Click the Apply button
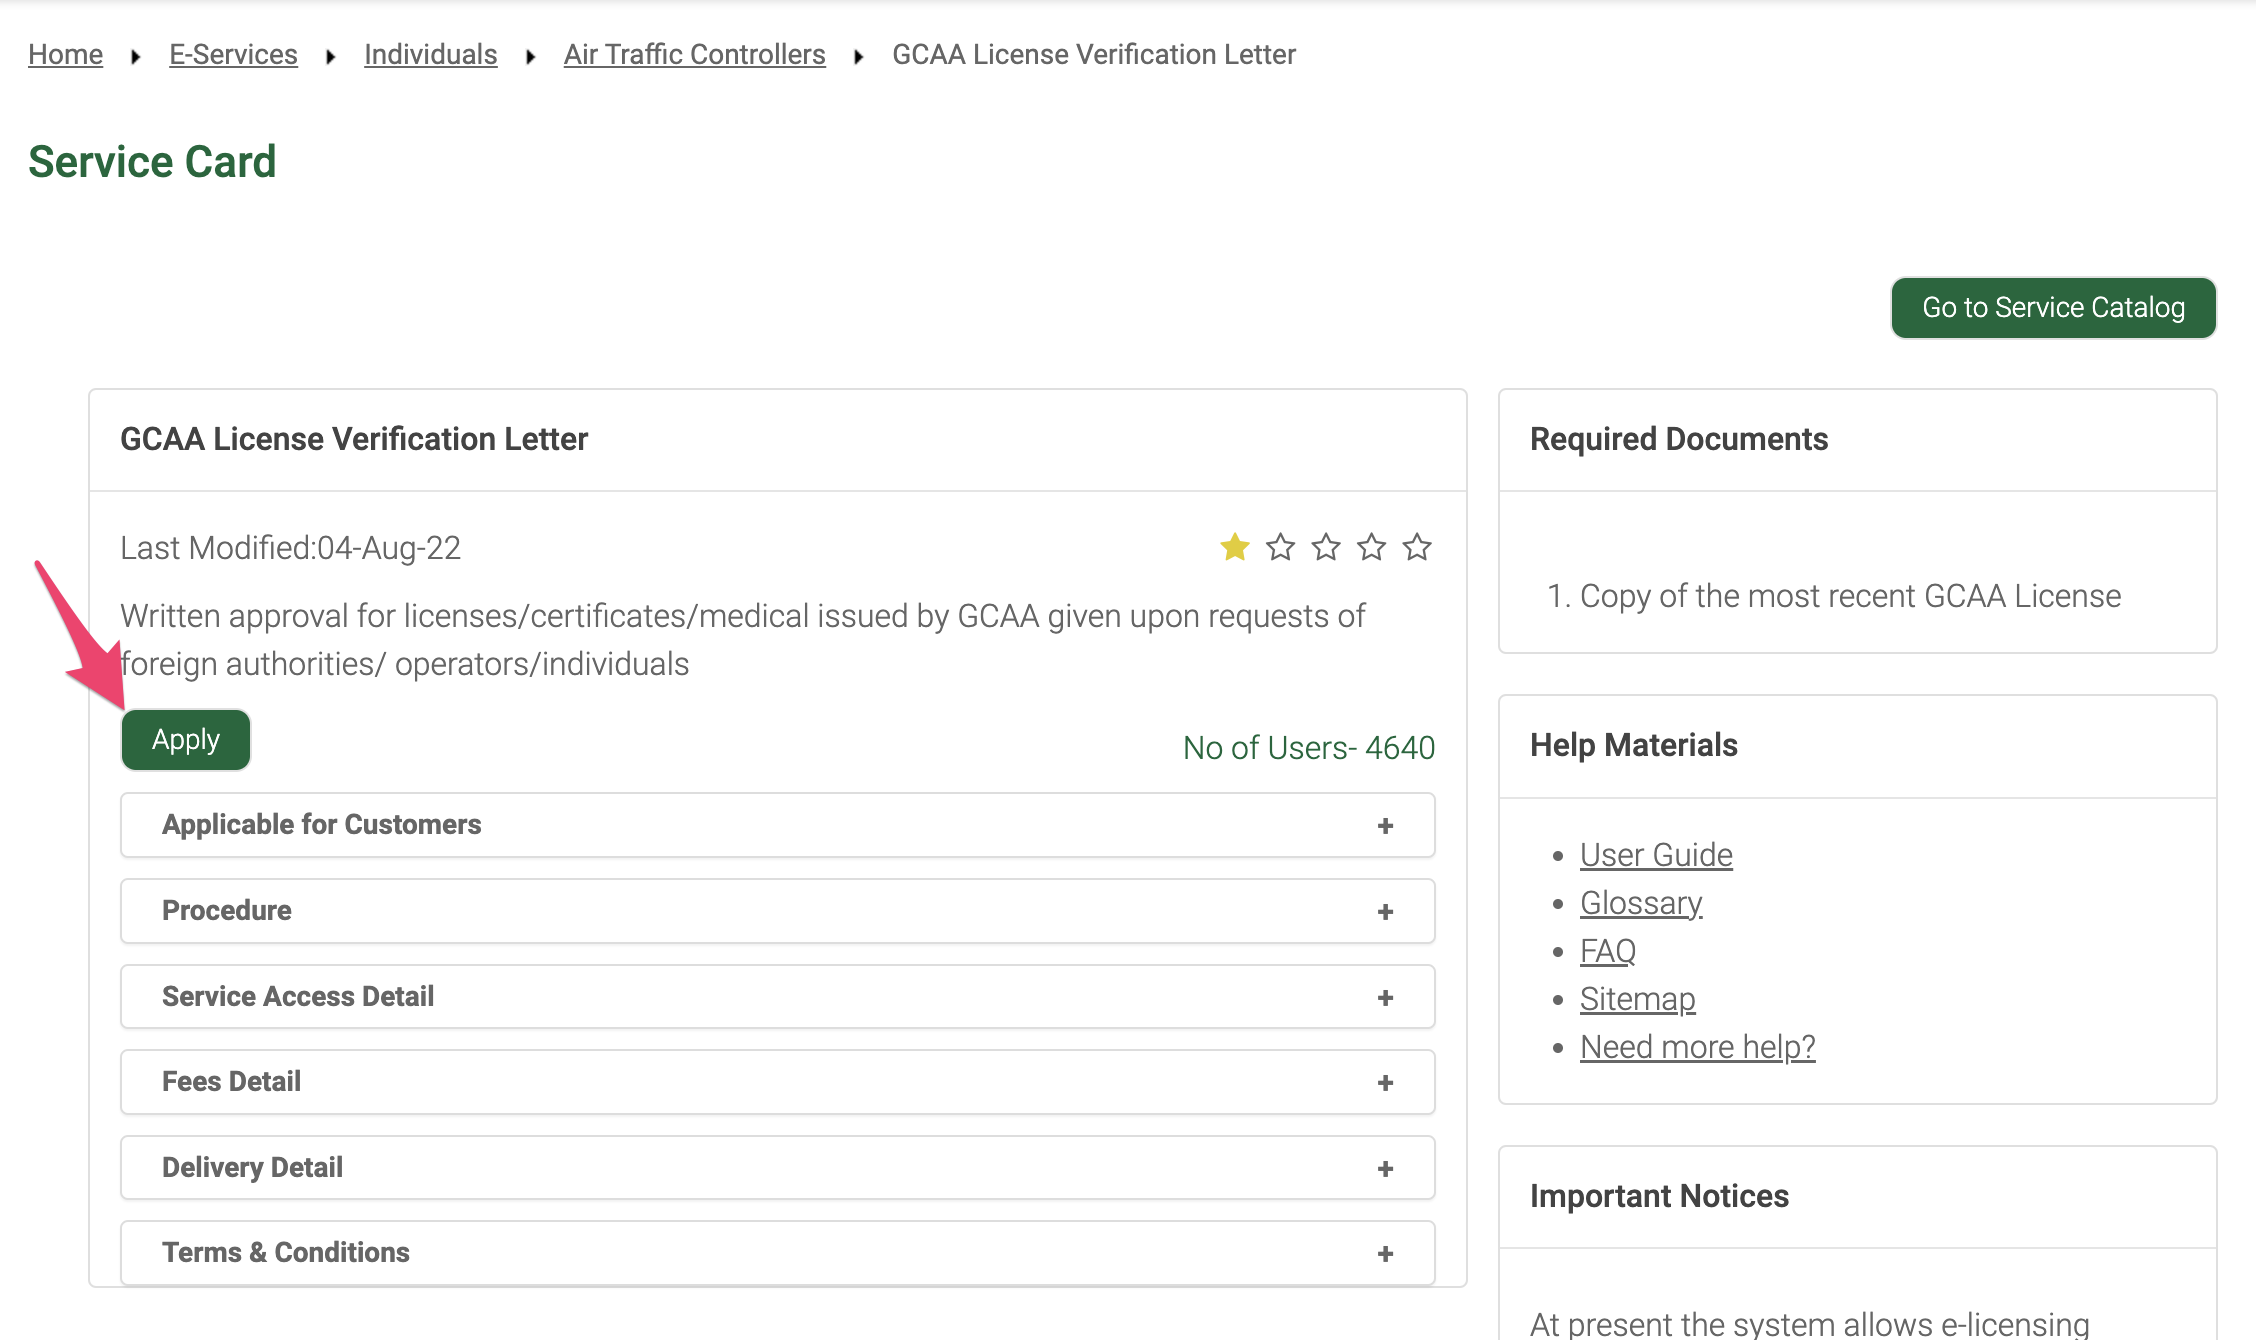The image size is (2256, 1340). click(x=186, y=740)
